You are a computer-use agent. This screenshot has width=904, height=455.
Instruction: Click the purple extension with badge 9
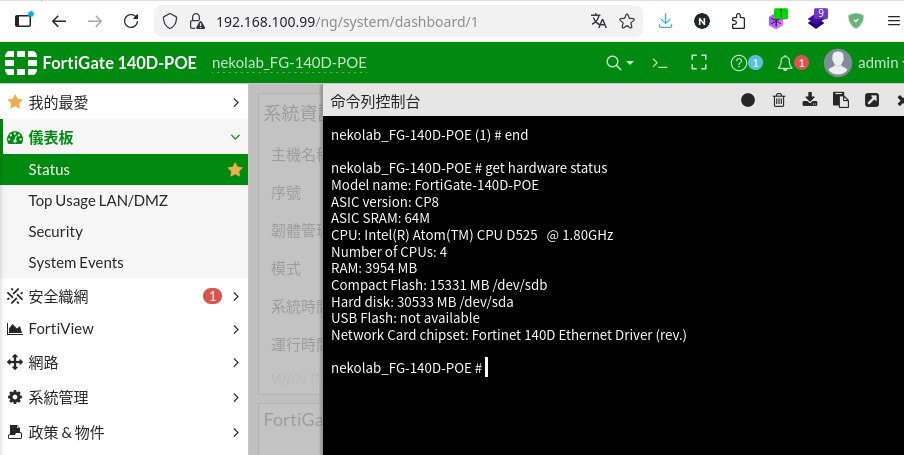(817, 20)
